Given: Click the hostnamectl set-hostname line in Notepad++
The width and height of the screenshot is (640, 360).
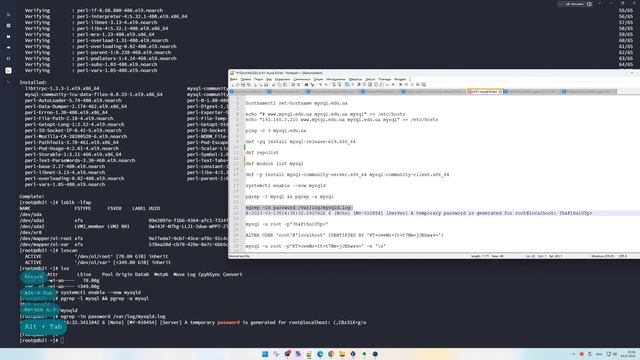Looking at the screenshot, I should point(296,103).
